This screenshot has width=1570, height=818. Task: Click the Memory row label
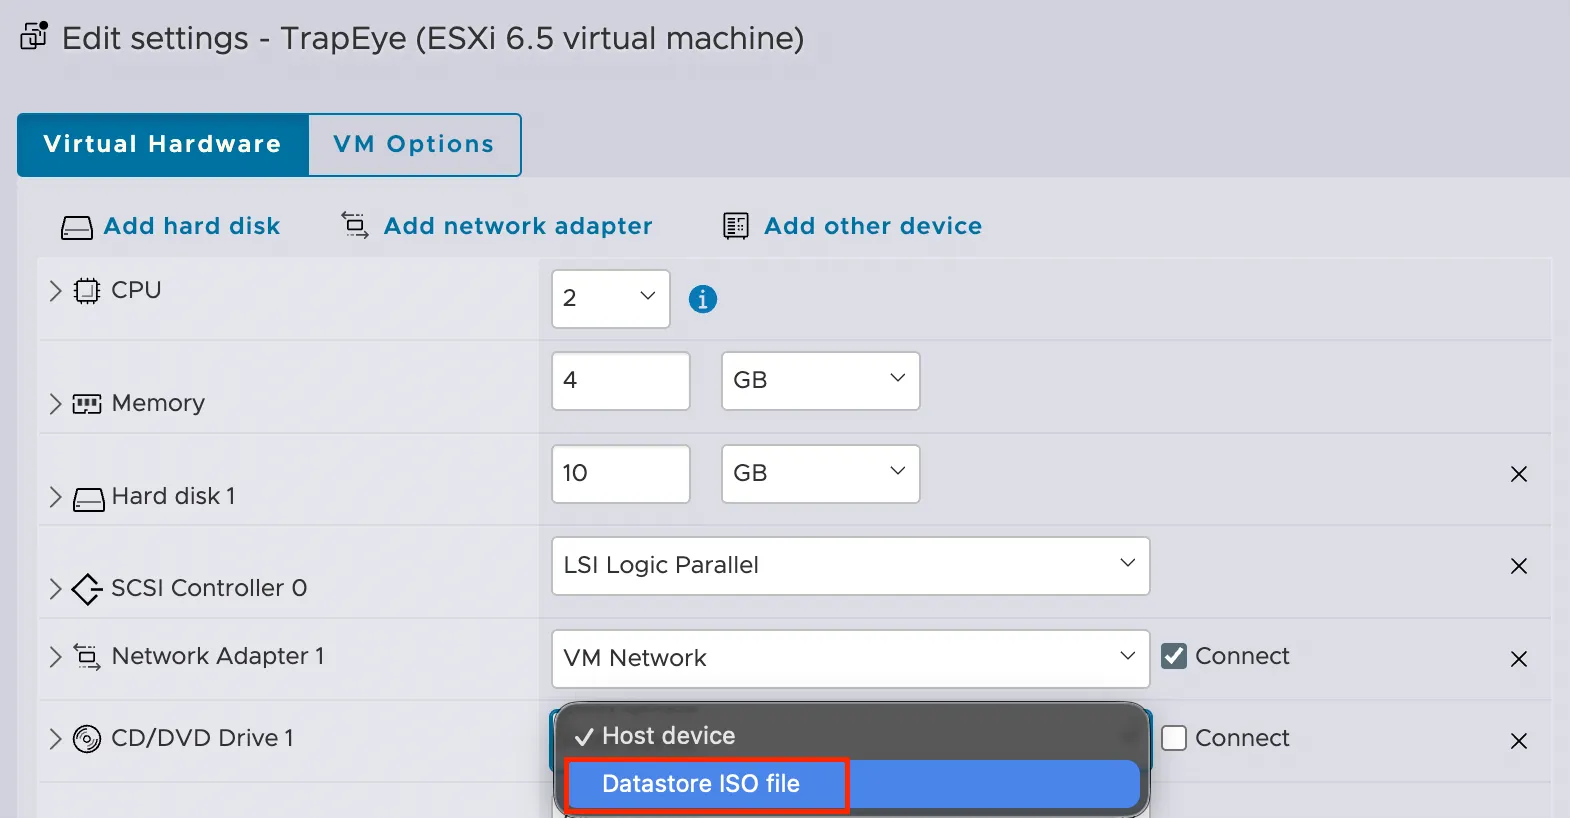tap(158, 403)
